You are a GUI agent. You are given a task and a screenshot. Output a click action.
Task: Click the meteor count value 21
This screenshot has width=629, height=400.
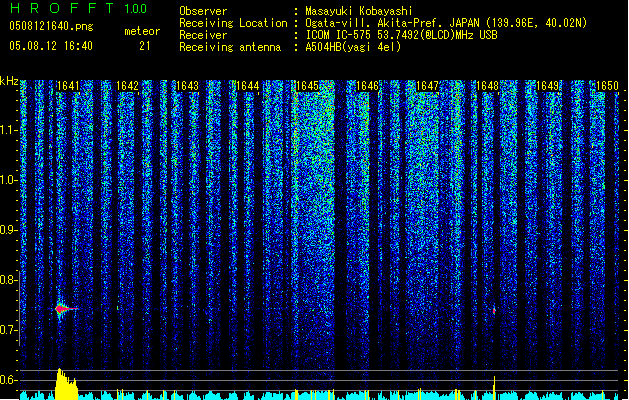[x=145, y=46]
